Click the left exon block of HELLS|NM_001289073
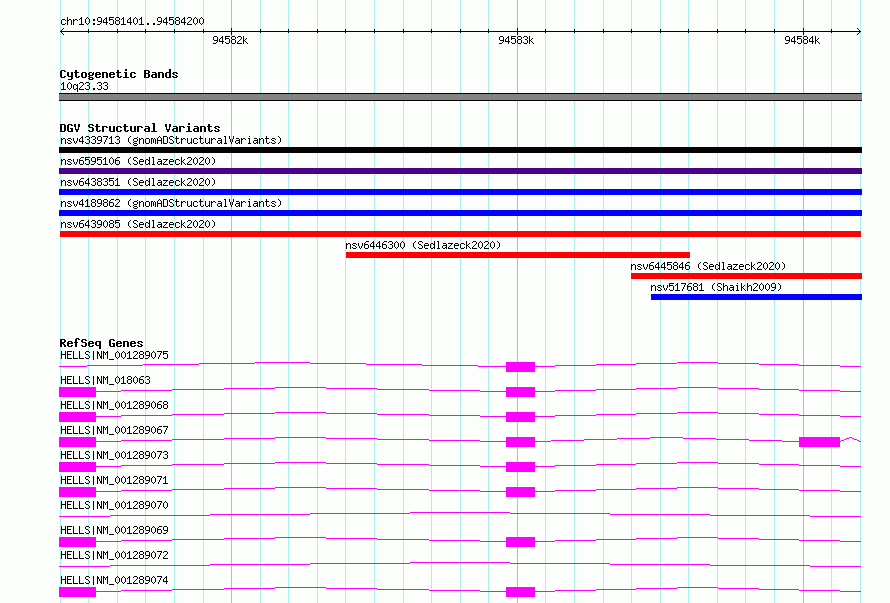The width and height of the screenshot is (890, 603). 78,467
